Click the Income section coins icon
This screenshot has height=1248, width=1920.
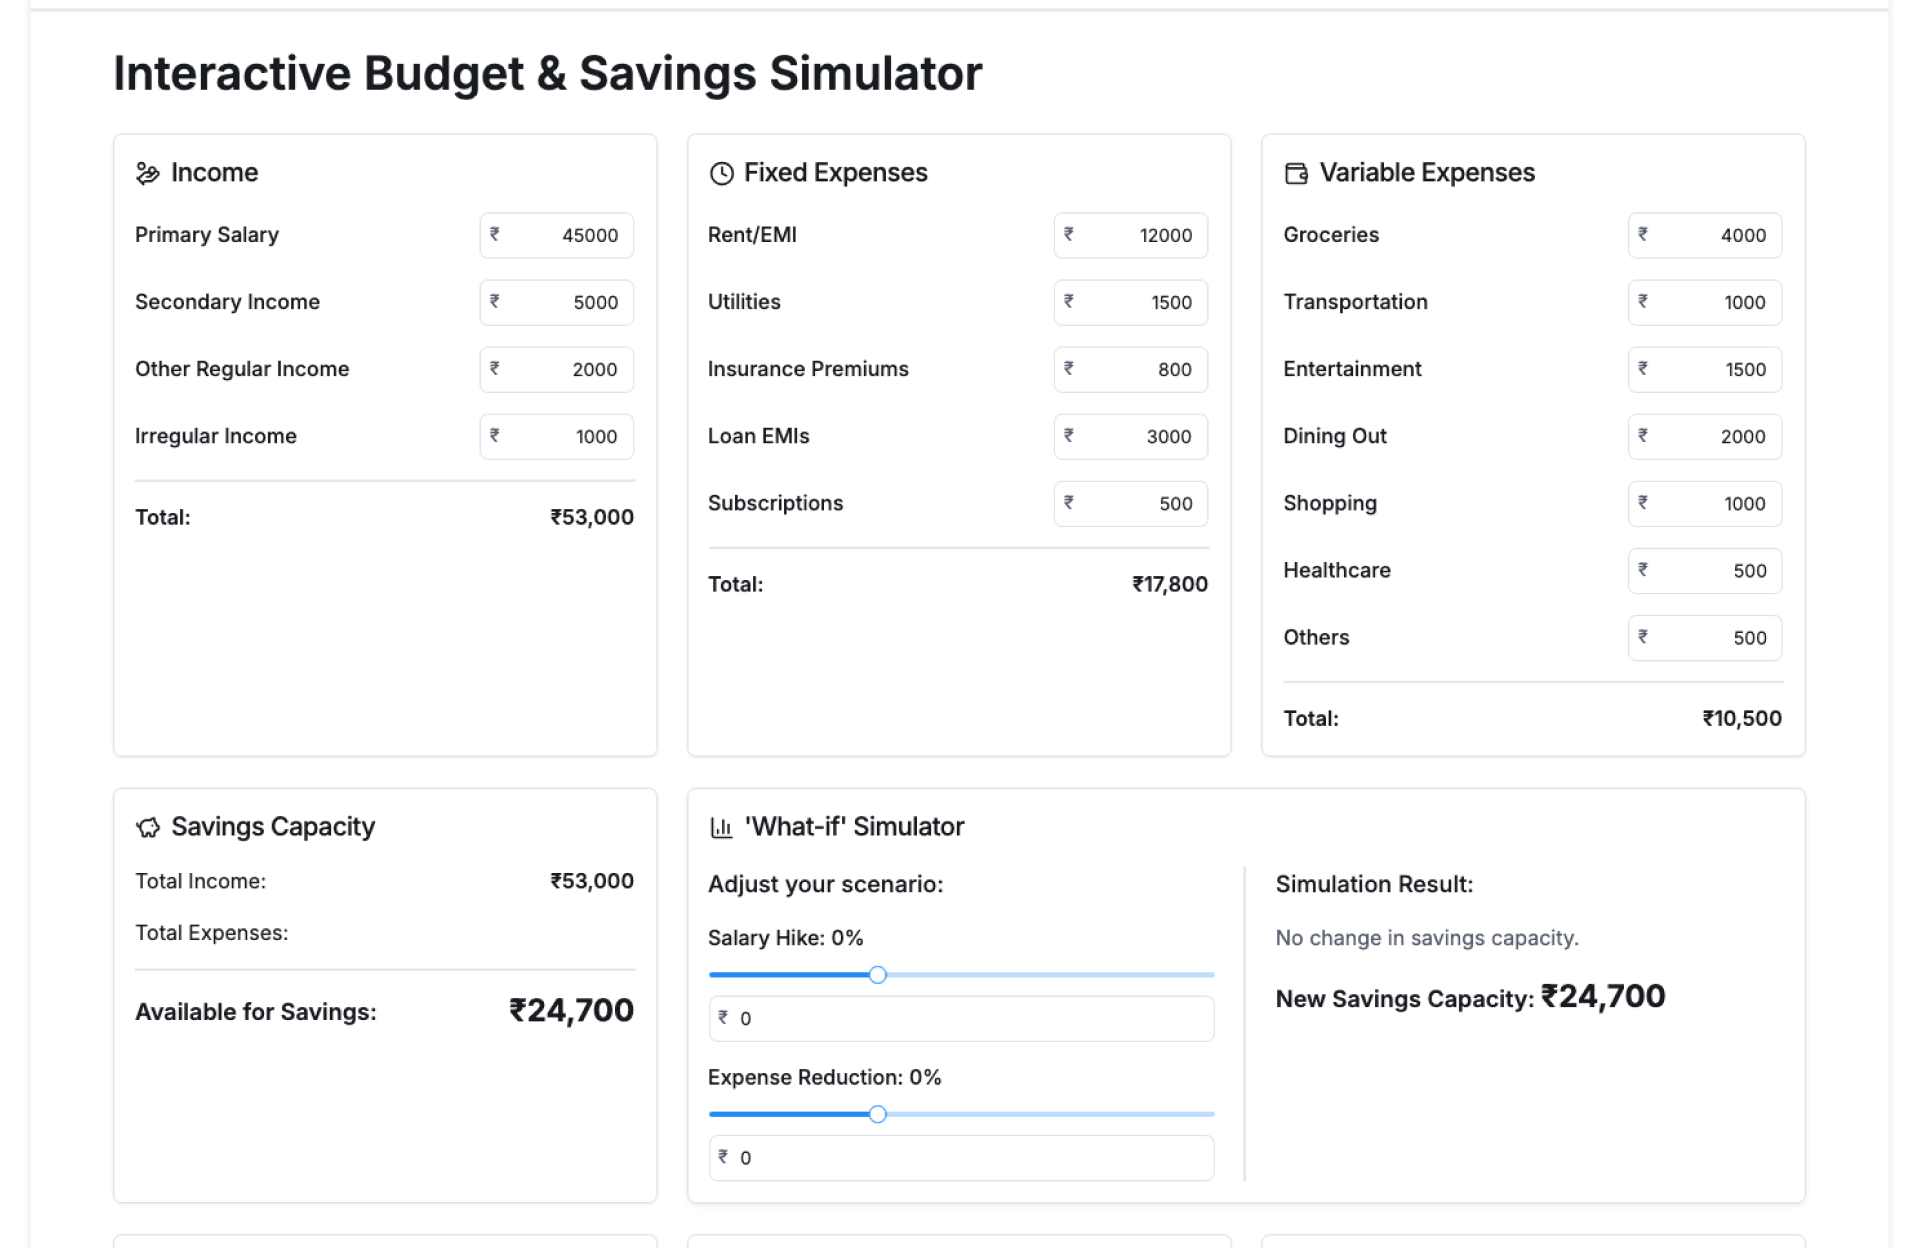coord(147,173)
